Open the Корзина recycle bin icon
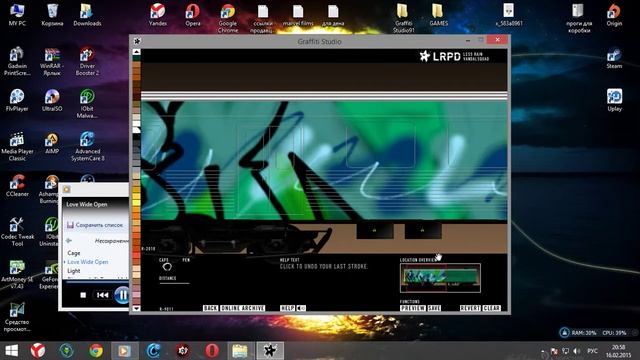Screen dimensions: 640x360 (x=52, y=15)
